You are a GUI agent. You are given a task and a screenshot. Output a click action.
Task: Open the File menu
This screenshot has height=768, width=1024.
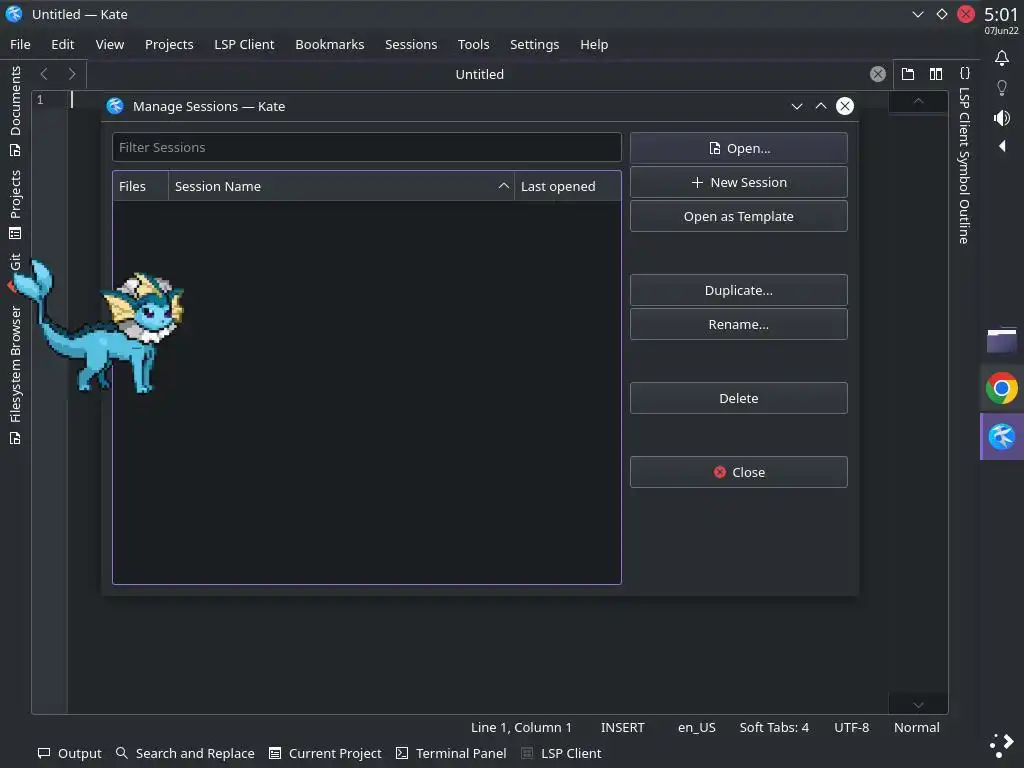pyautogui.click(x=20, y=44)
